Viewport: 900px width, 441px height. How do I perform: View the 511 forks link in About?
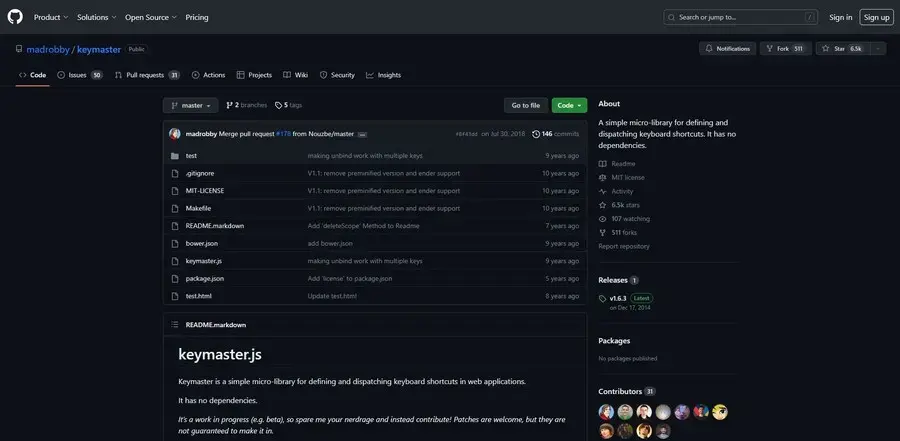[618, 233]
